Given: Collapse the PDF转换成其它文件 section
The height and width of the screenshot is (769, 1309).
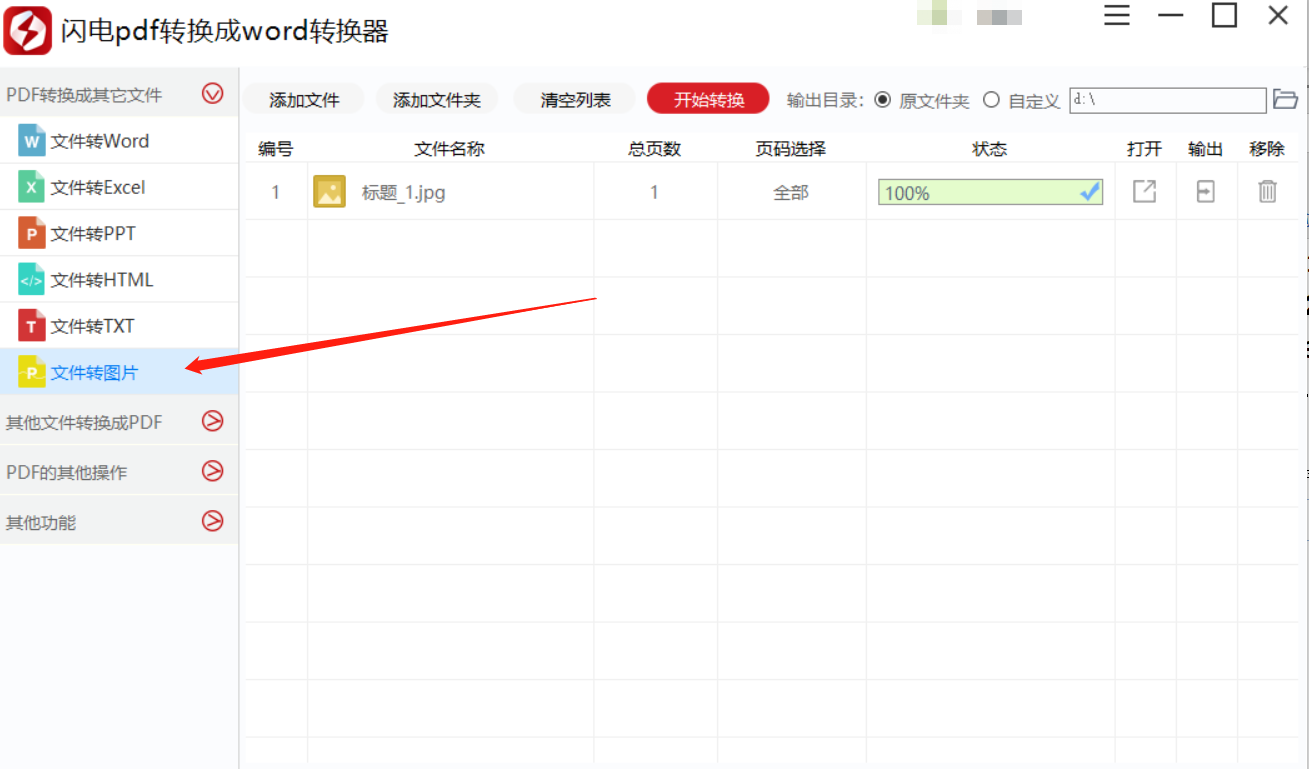Looking at the screenshot, I should click(212, 94).
